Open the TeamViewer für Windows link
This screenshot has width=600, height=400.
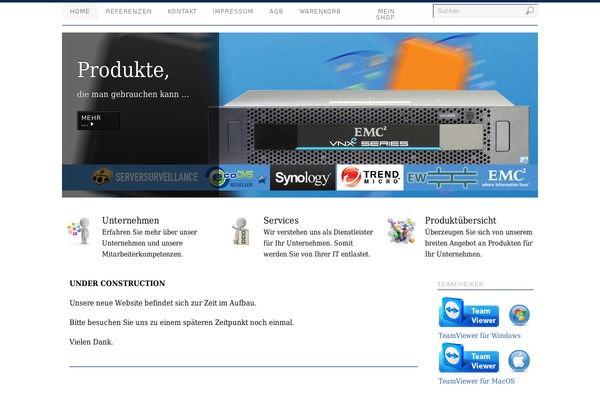(x=479, y=336)
